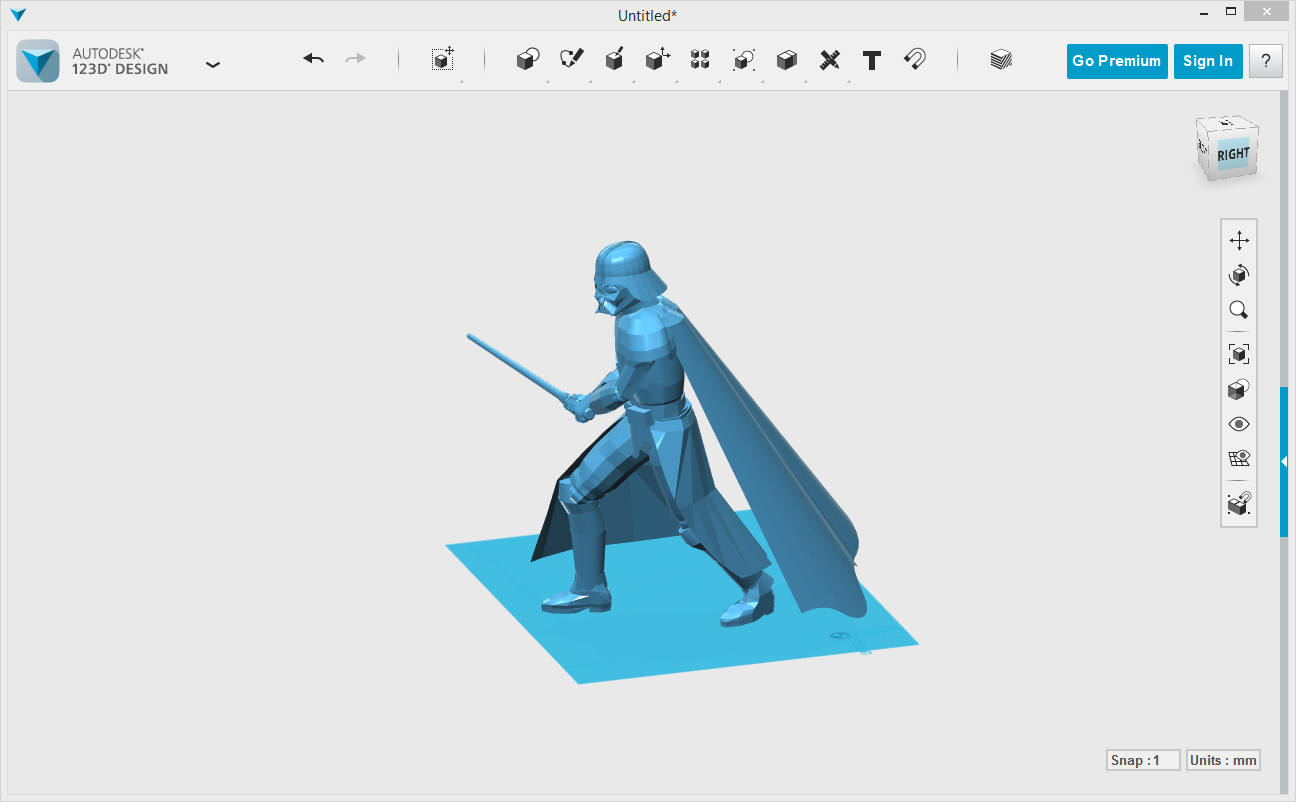The height and width of the screenshot is (802, 1296).
Task: Click the Undo arrow in the toolbar
Action: [x=314, y=60]
